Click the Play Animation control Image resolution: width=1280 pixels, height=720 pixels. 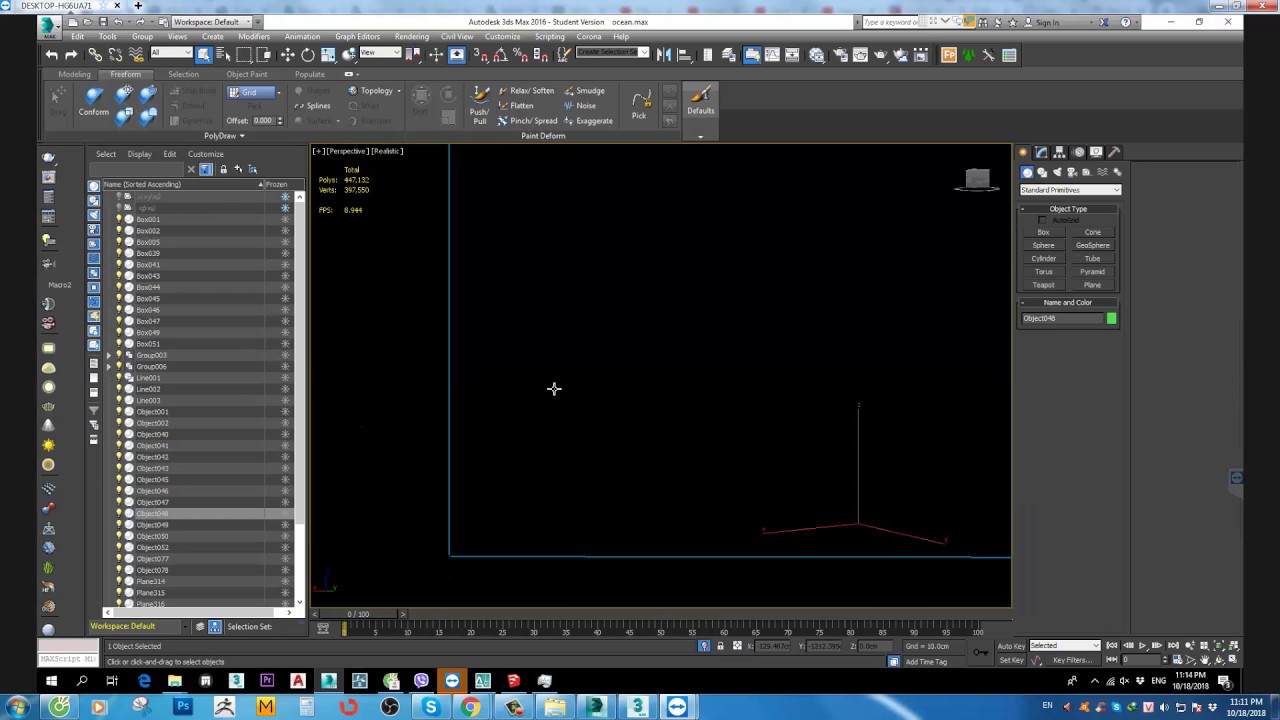coord(1143,646)
